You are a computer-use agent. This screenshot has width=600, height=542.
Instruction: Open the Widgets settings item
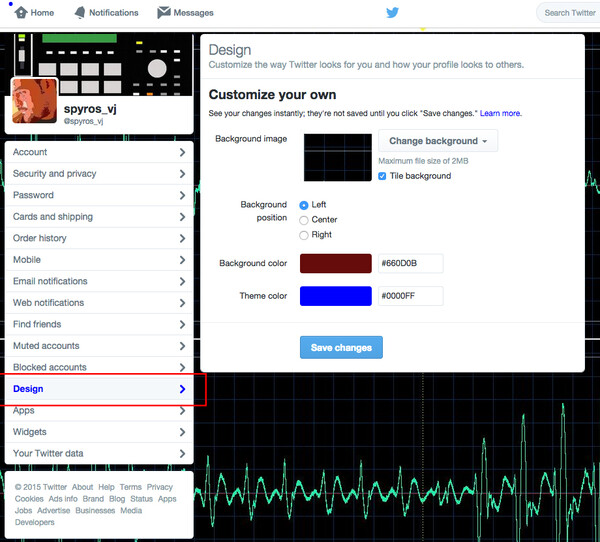[x=99, y=432]
